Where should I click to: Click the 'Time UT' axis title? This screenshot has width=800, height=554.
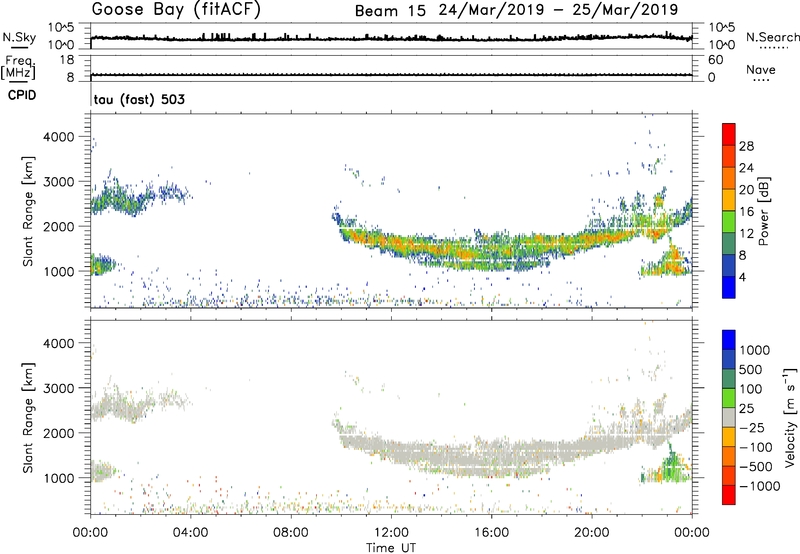pyautogui.click(x=391, y=547)
